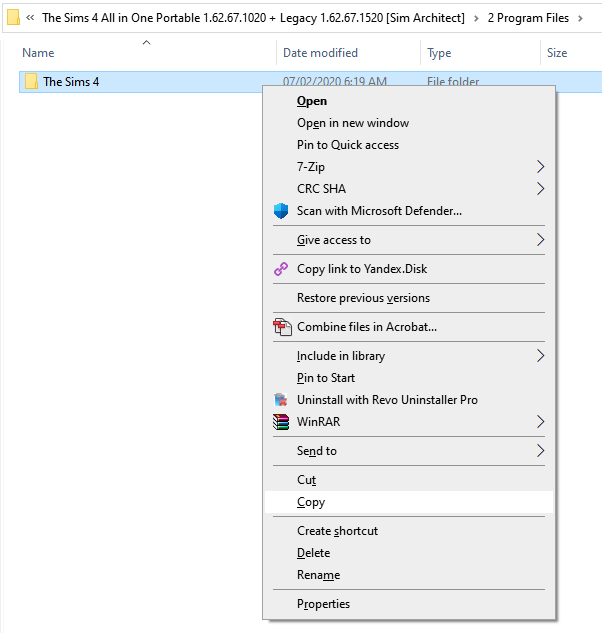Image resolution: width=602 pixels, height=633 pixels.
Task: Expand the Give access to submenu arrow
Action: (540, 240)
